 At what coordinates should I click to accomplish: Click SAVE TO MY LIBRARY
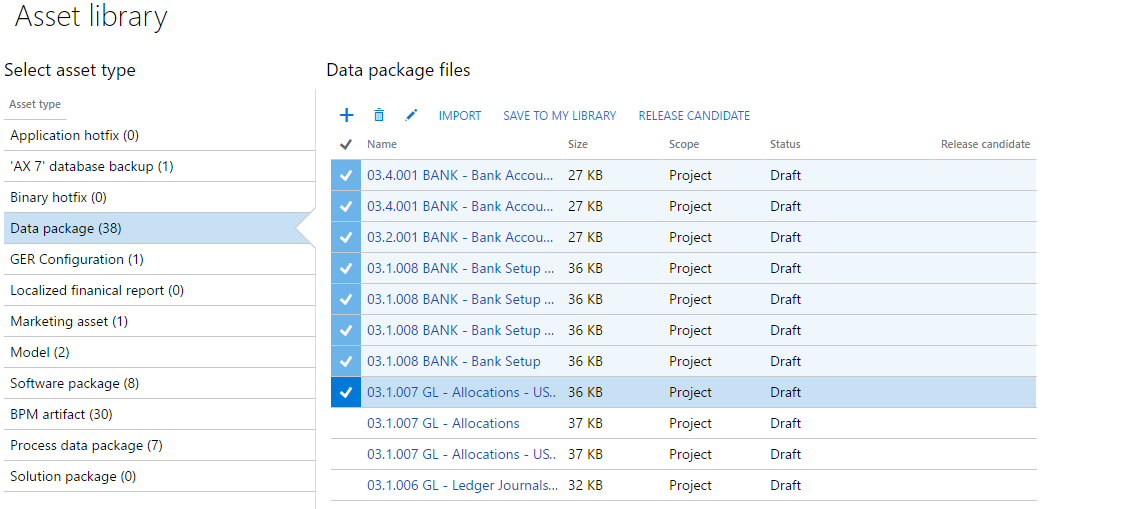point(559,116)
